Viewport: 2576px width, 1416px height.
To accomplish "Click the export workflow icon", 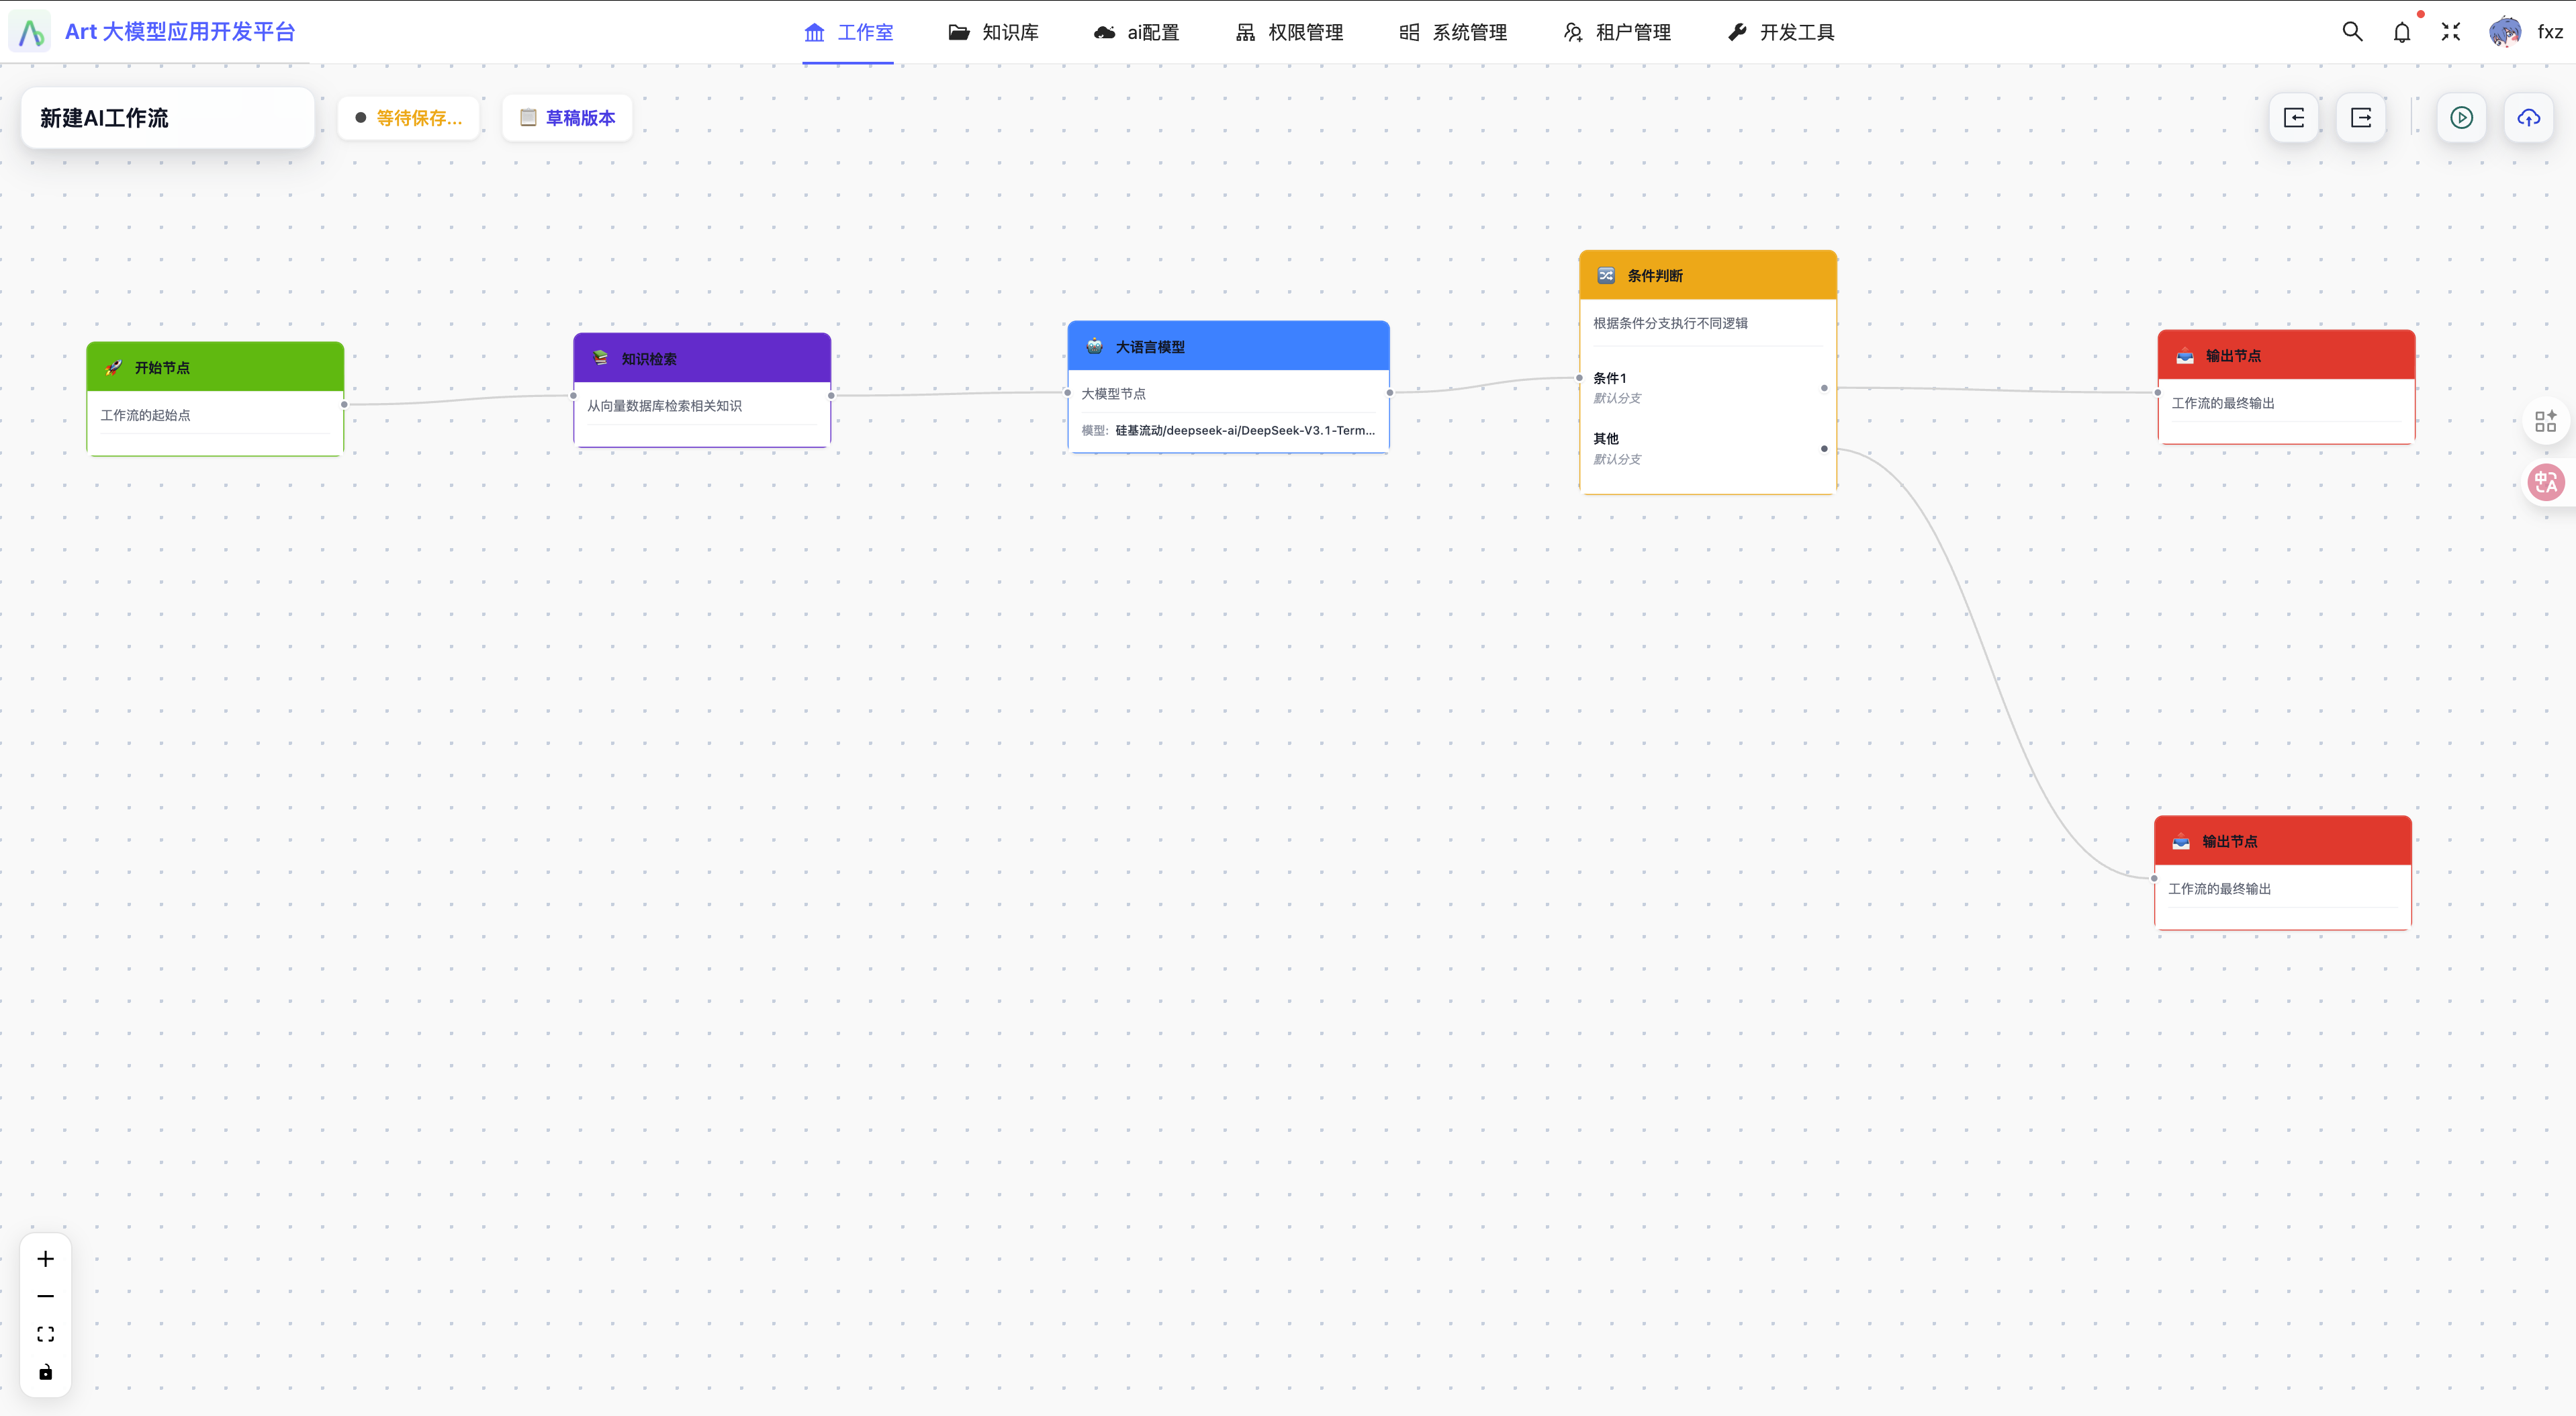I will [x=2361, y=118].
